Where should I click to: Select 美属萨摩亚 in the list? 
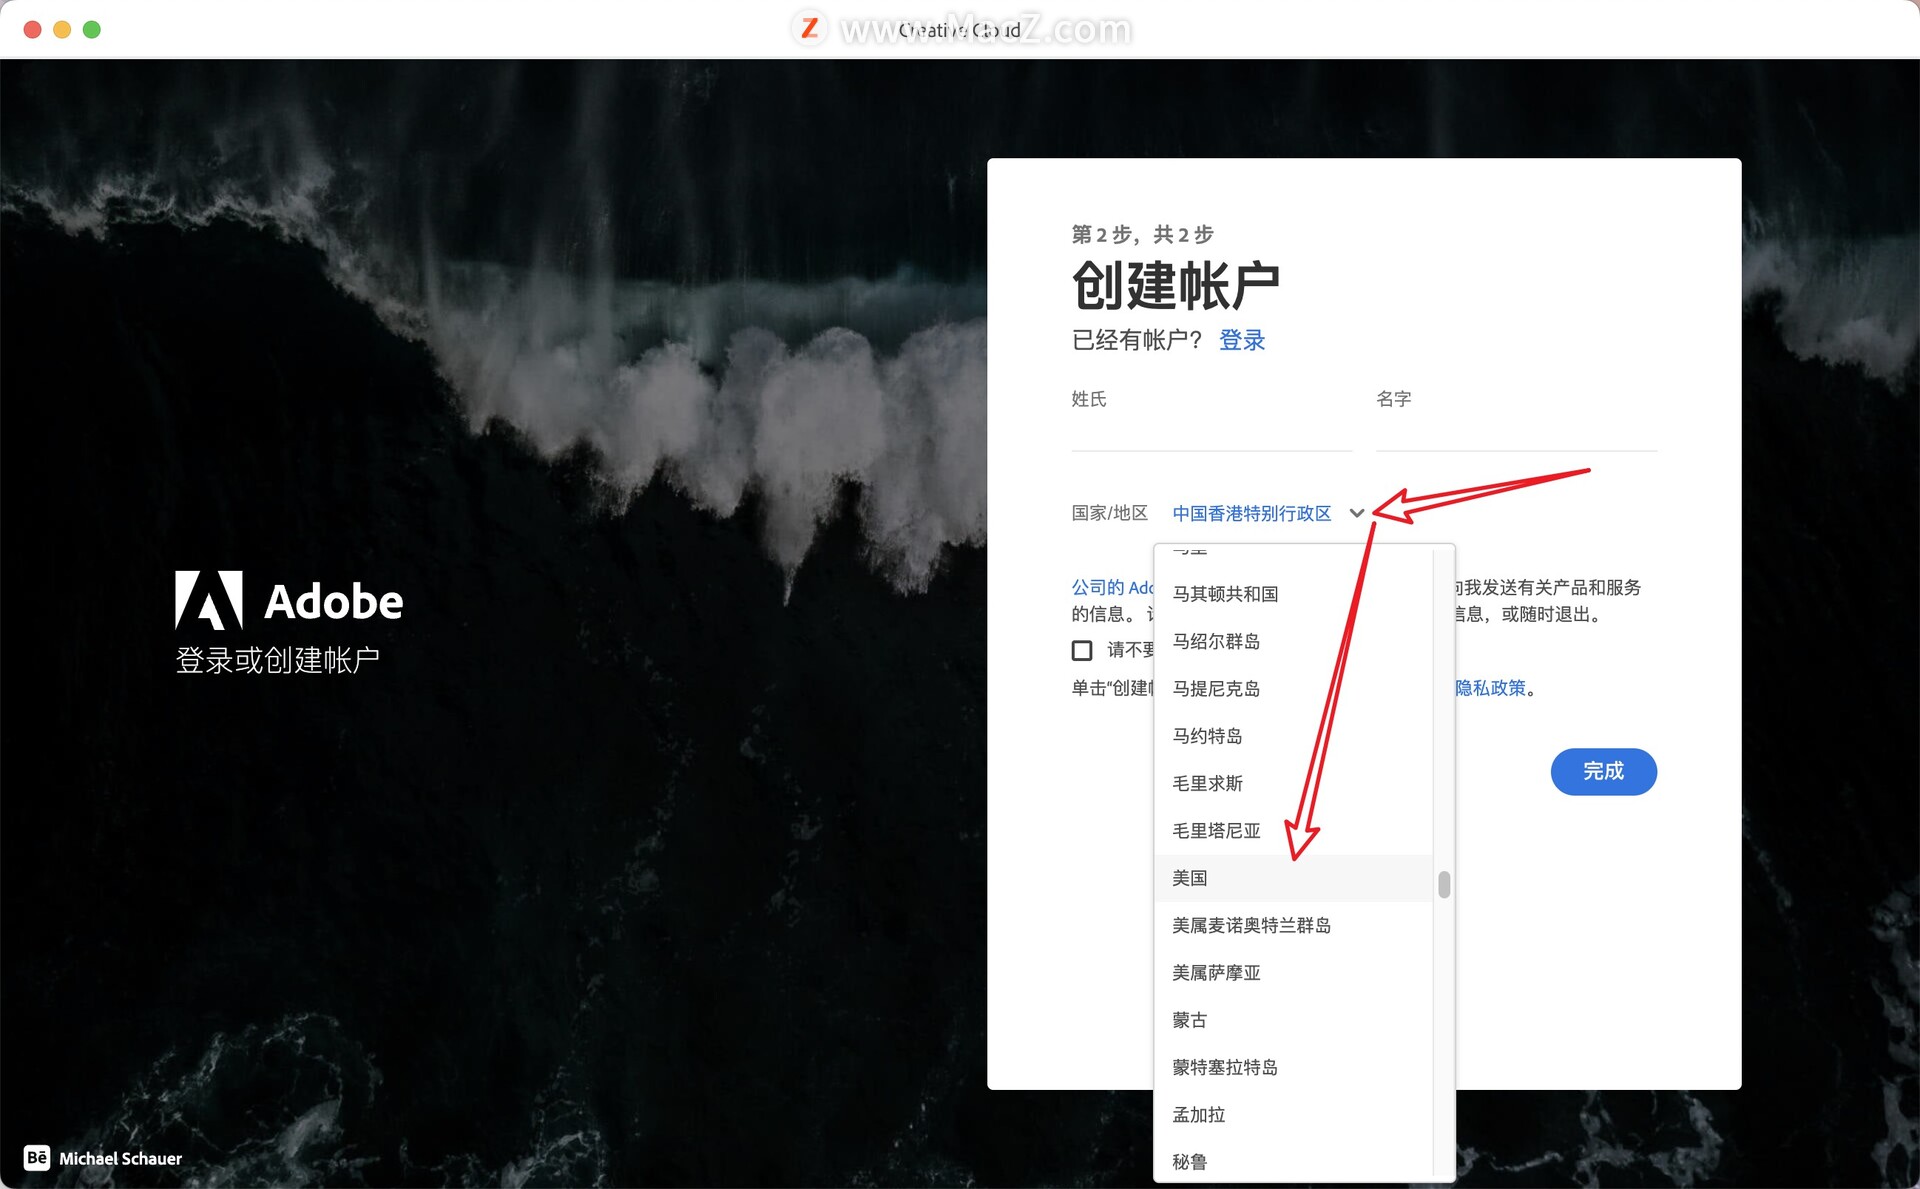1294,973
